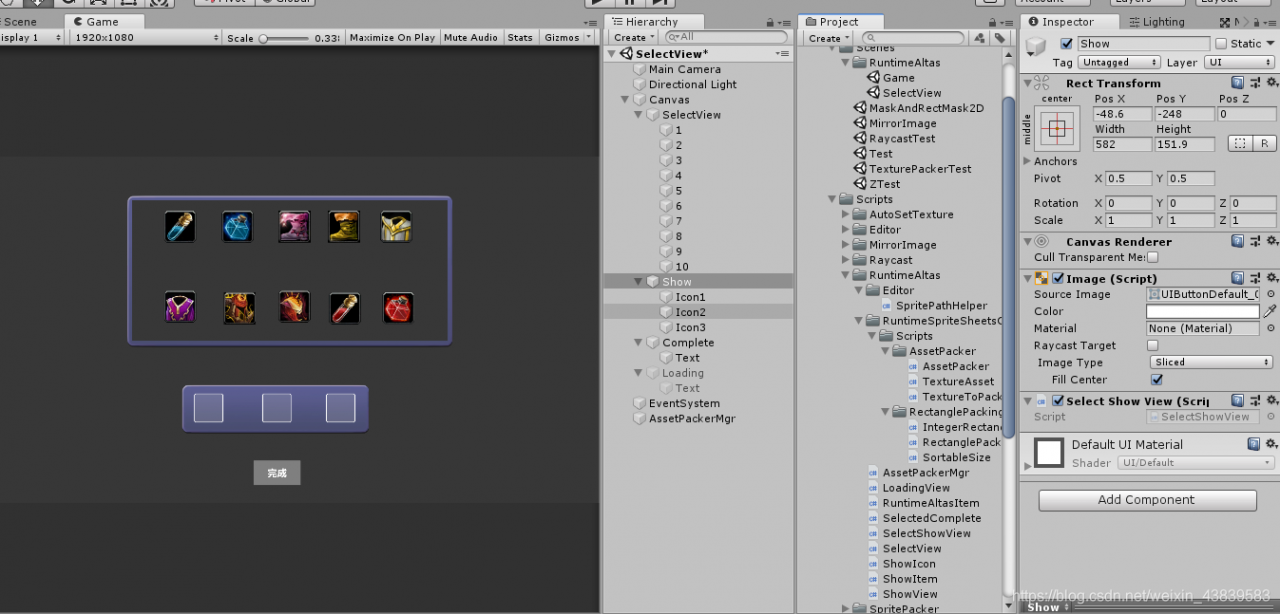Disable the Image (Script) component checkbox
The image size is (1280, 614).
click(1058, 279)
